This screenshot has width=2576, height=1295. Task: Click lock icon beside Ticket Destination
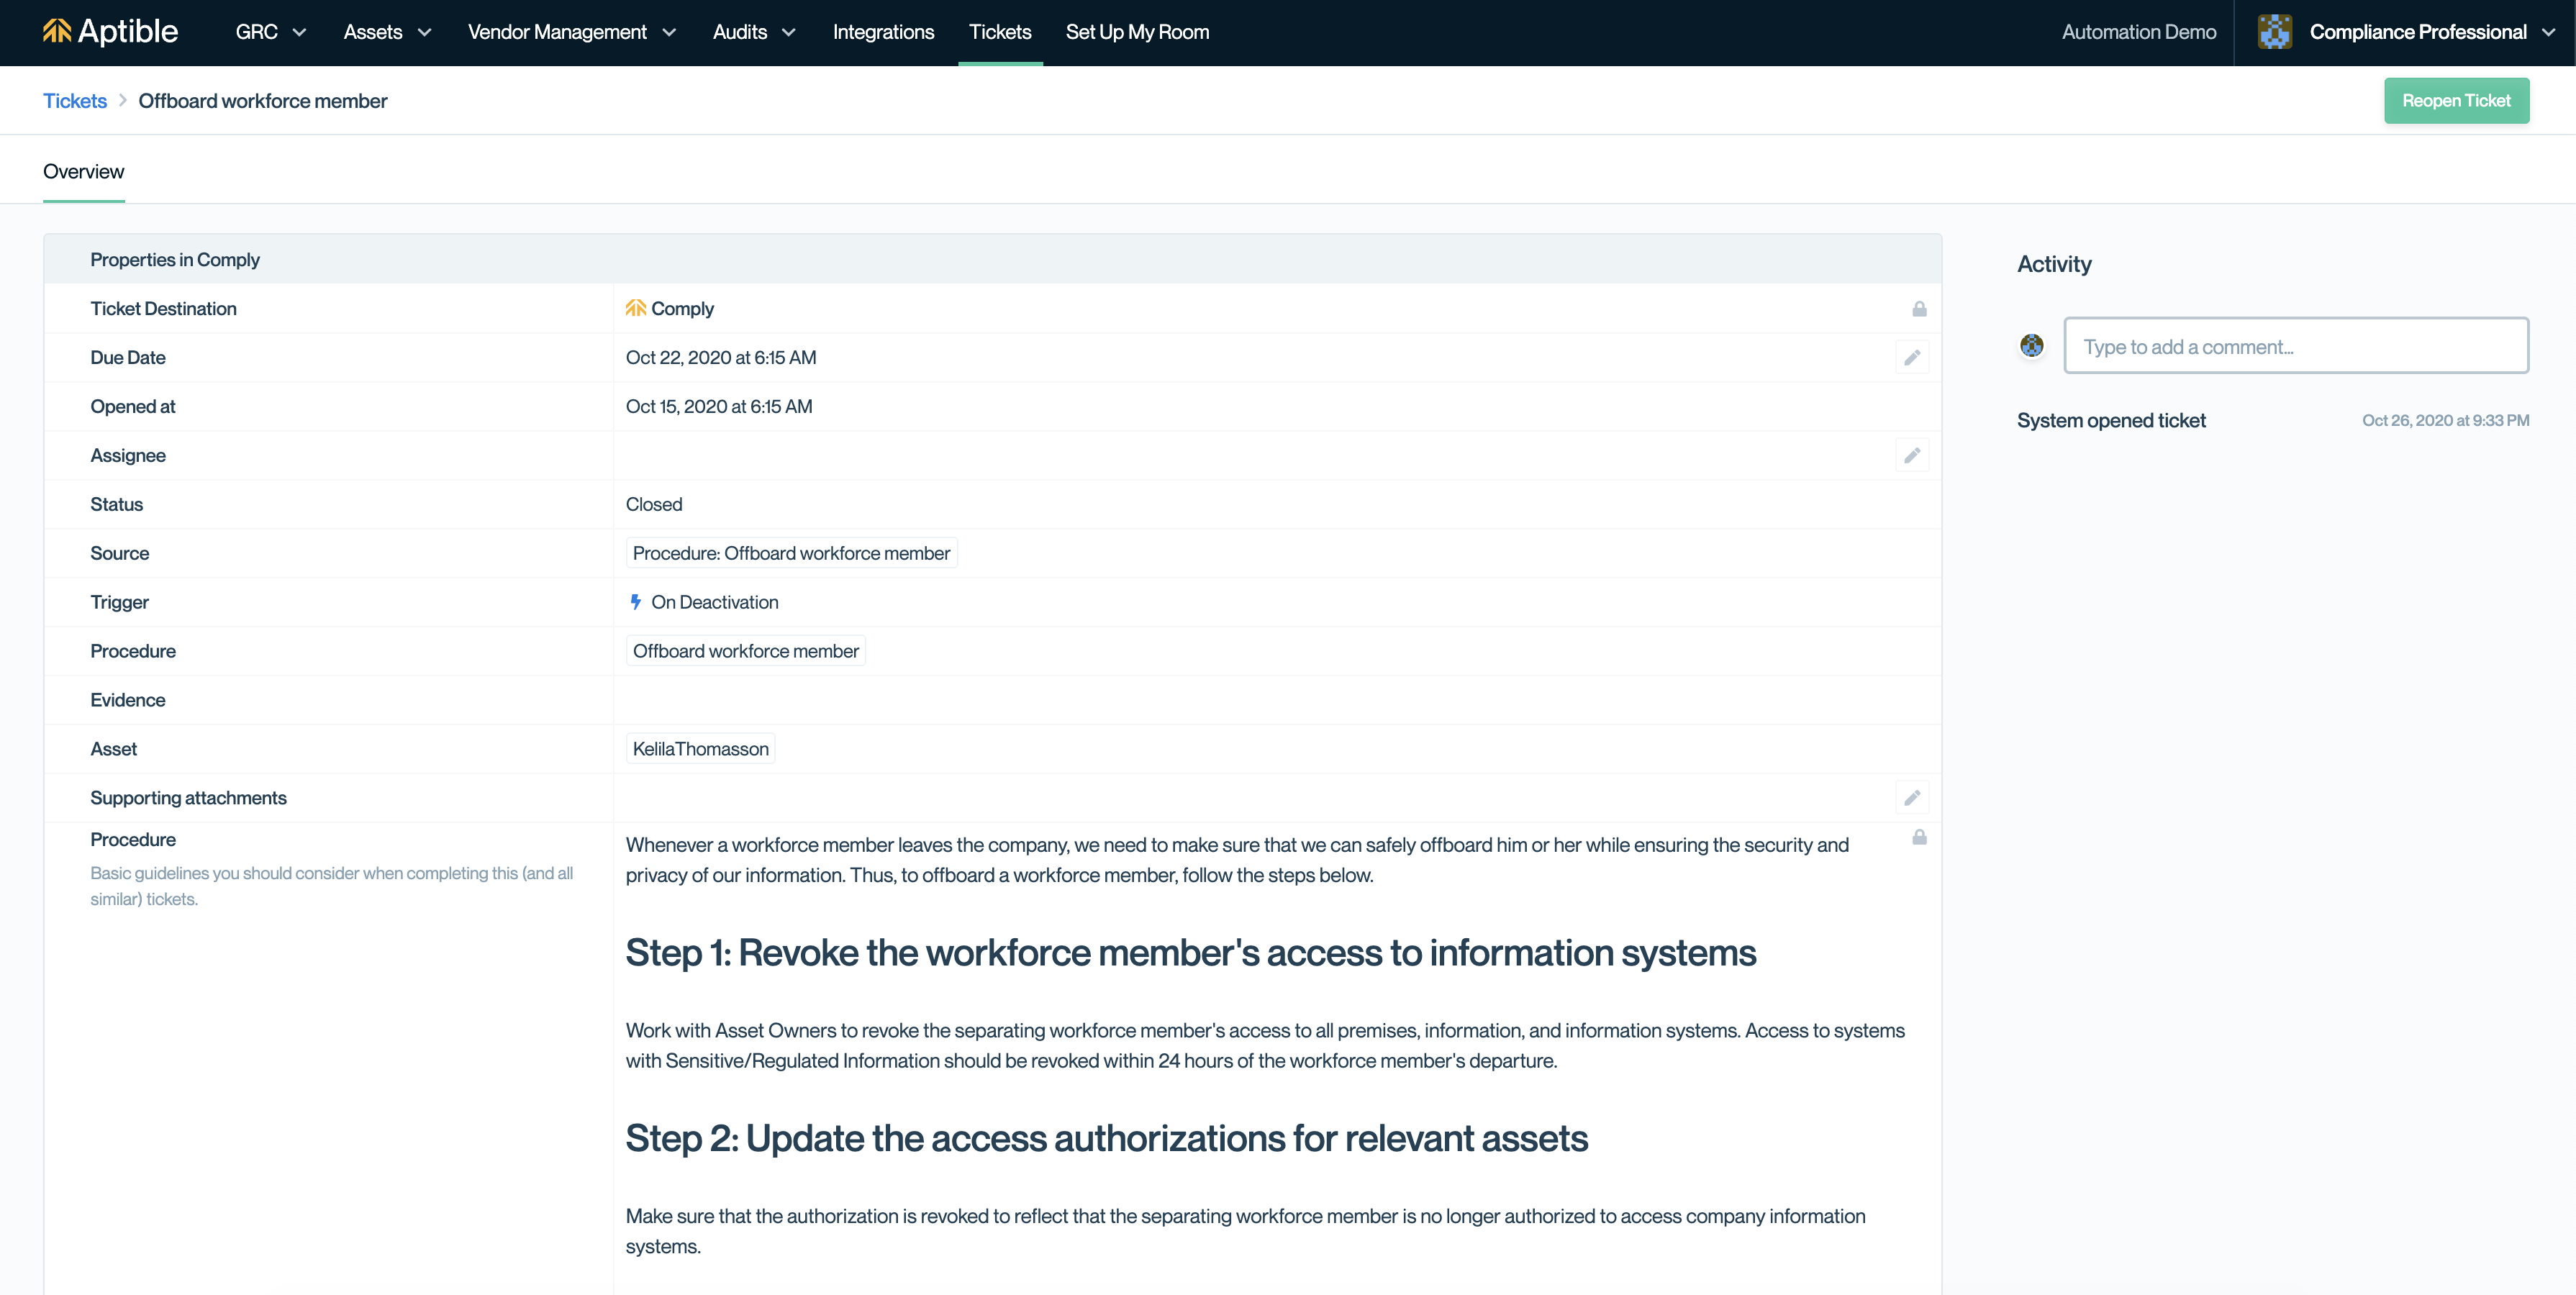1919,309
